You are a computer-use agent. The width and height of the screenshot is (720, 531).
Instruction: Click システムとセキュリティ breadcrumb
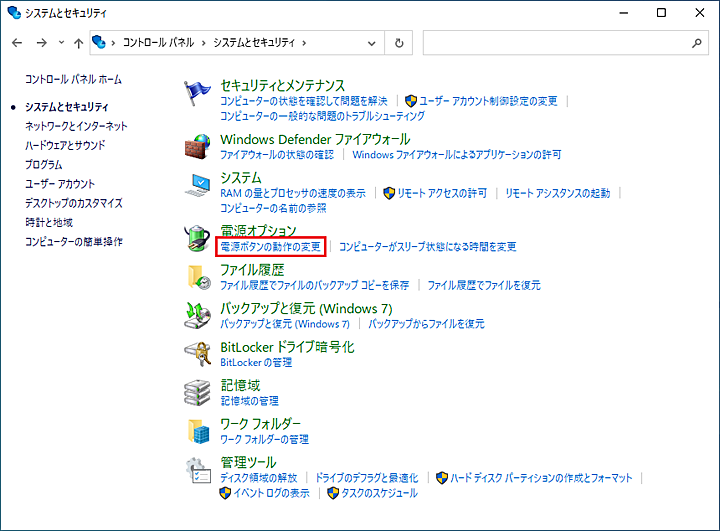click(x=254, y=43)
